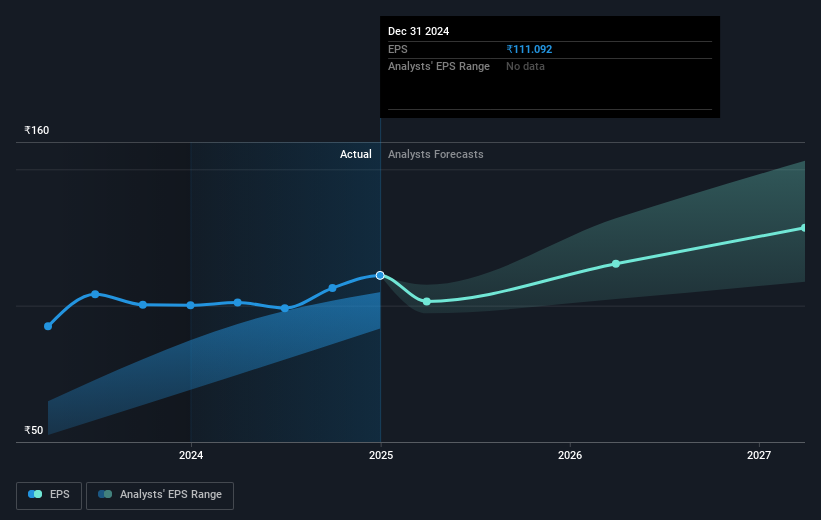The height and width of the screenshot is (520, 821).
Task: Toggle the Analysts' EPS Range legend
Action: pyautogui.click(x=160, y=495)
